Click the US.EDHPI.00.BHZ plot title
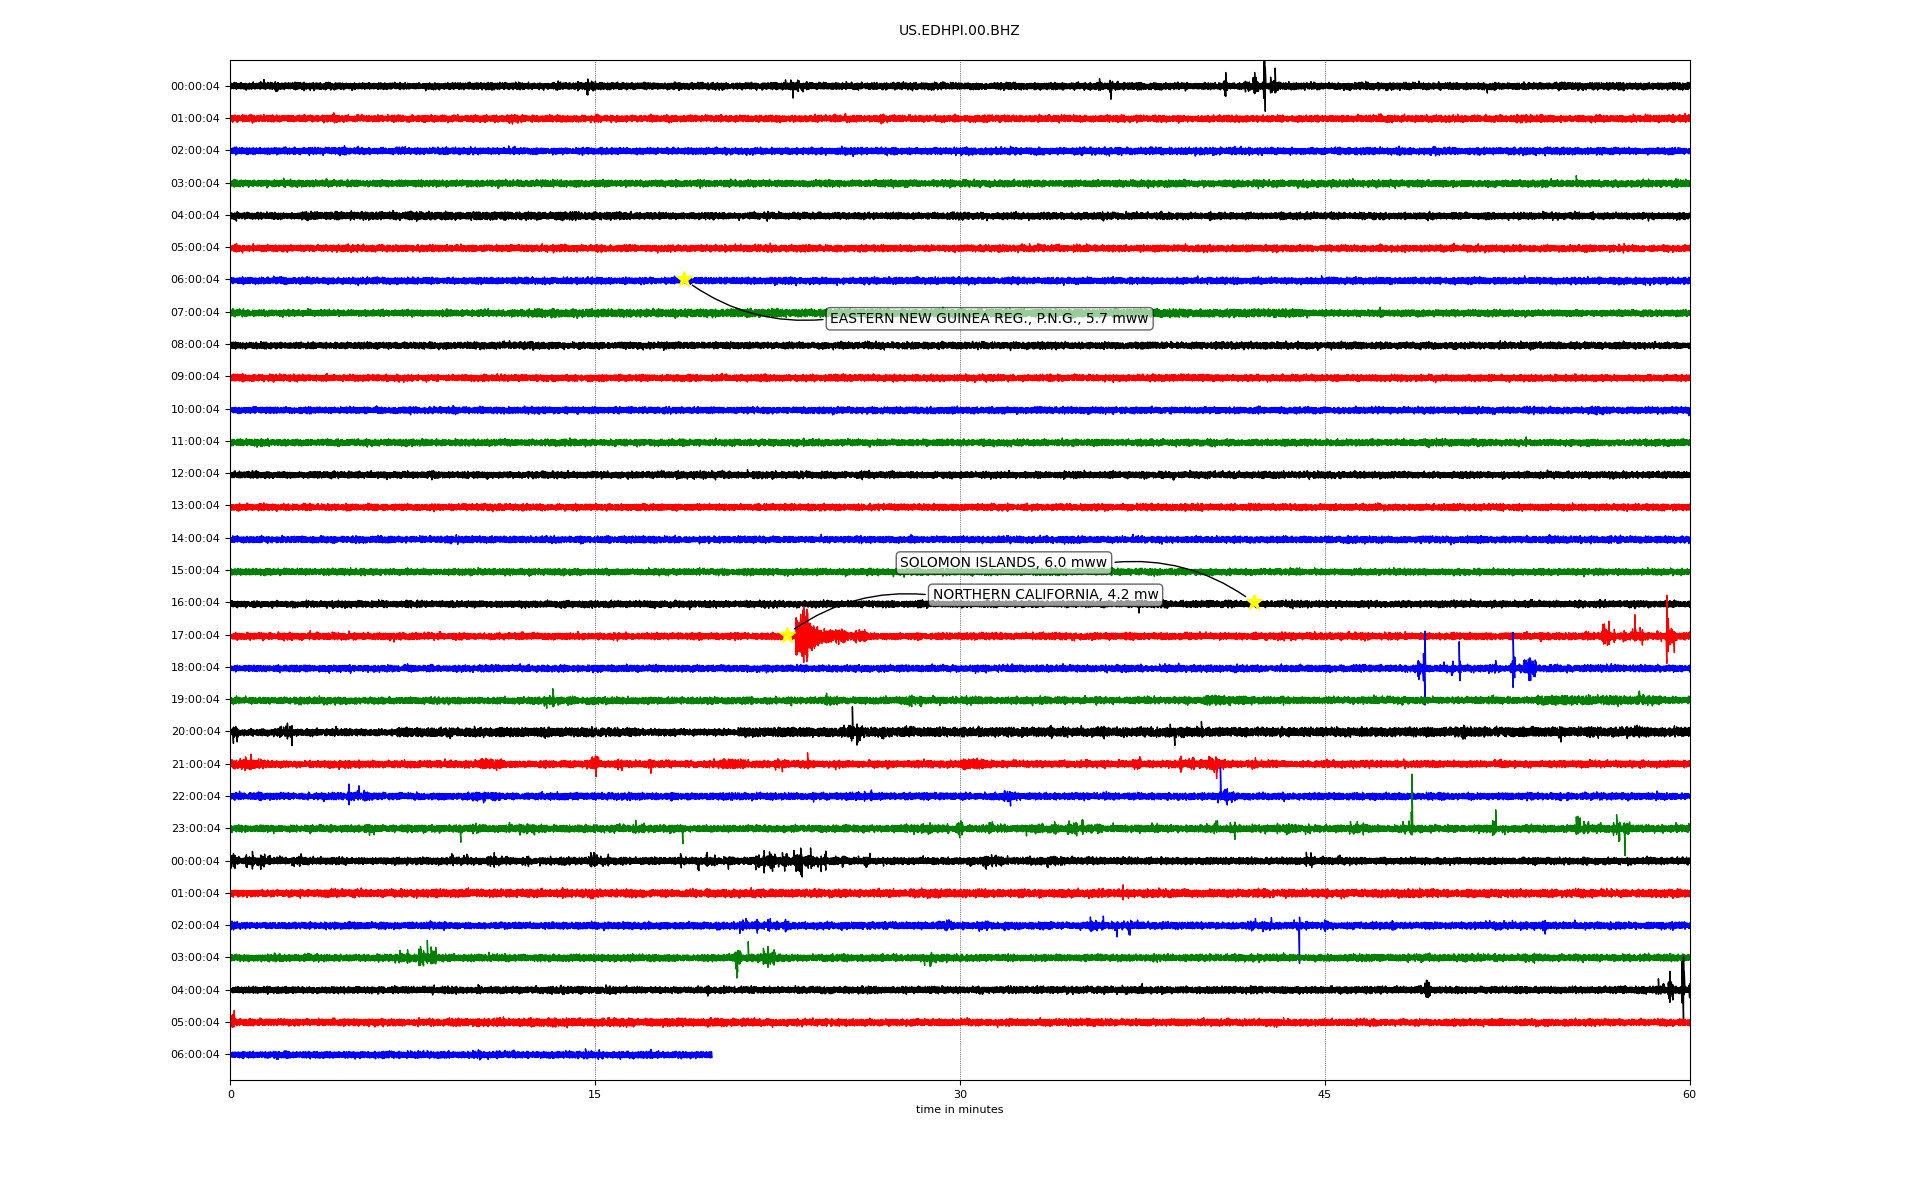 [x=959, y=31]
